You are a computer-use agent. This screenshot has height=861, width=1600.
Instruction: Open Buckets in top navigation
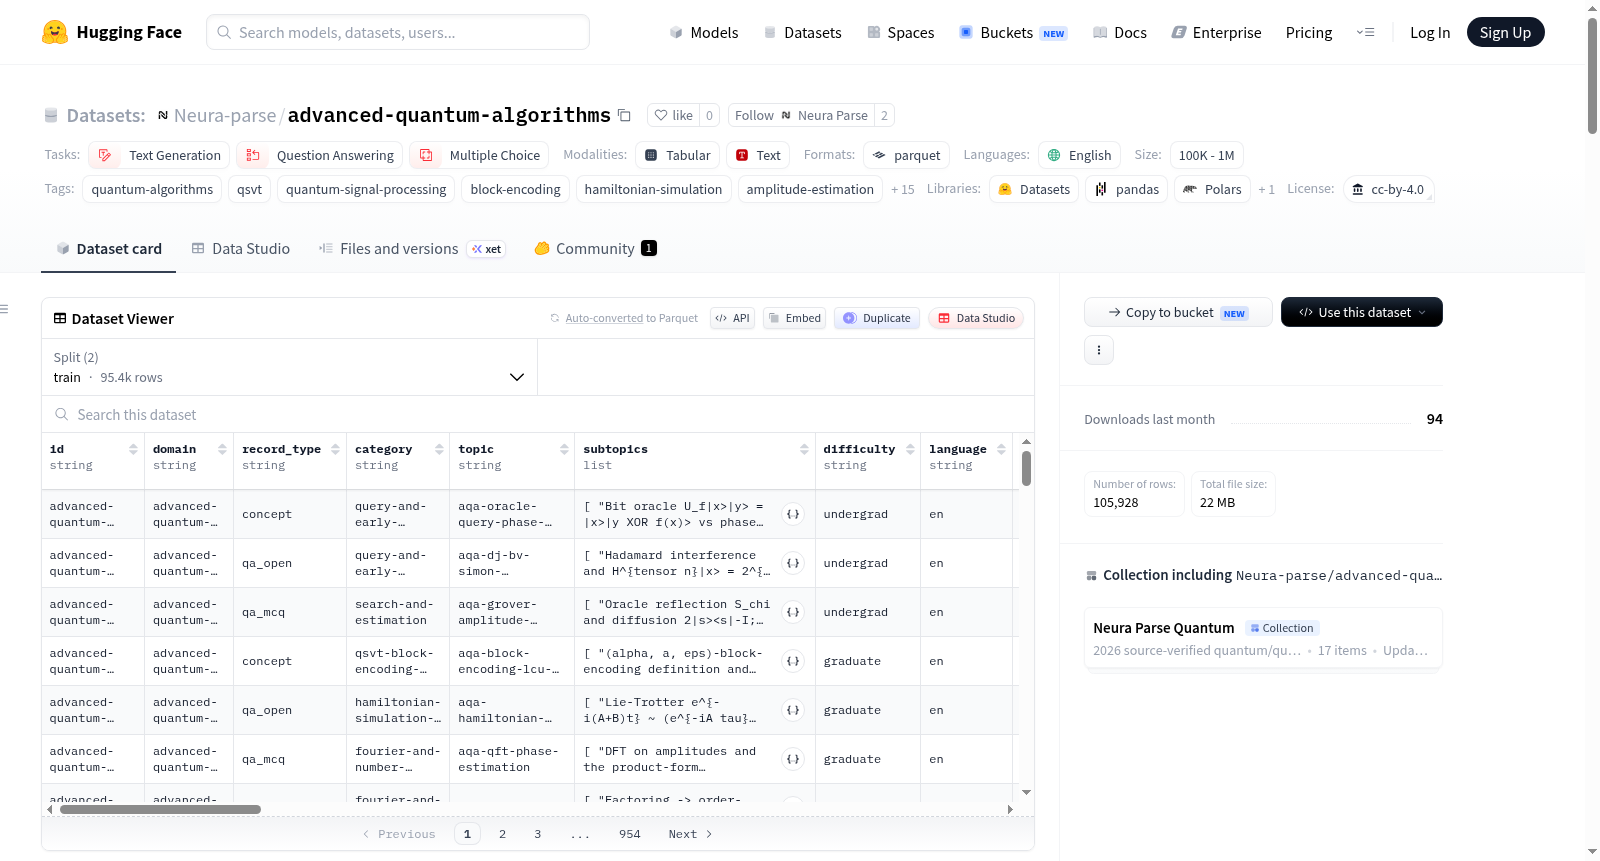(1013, 32)
